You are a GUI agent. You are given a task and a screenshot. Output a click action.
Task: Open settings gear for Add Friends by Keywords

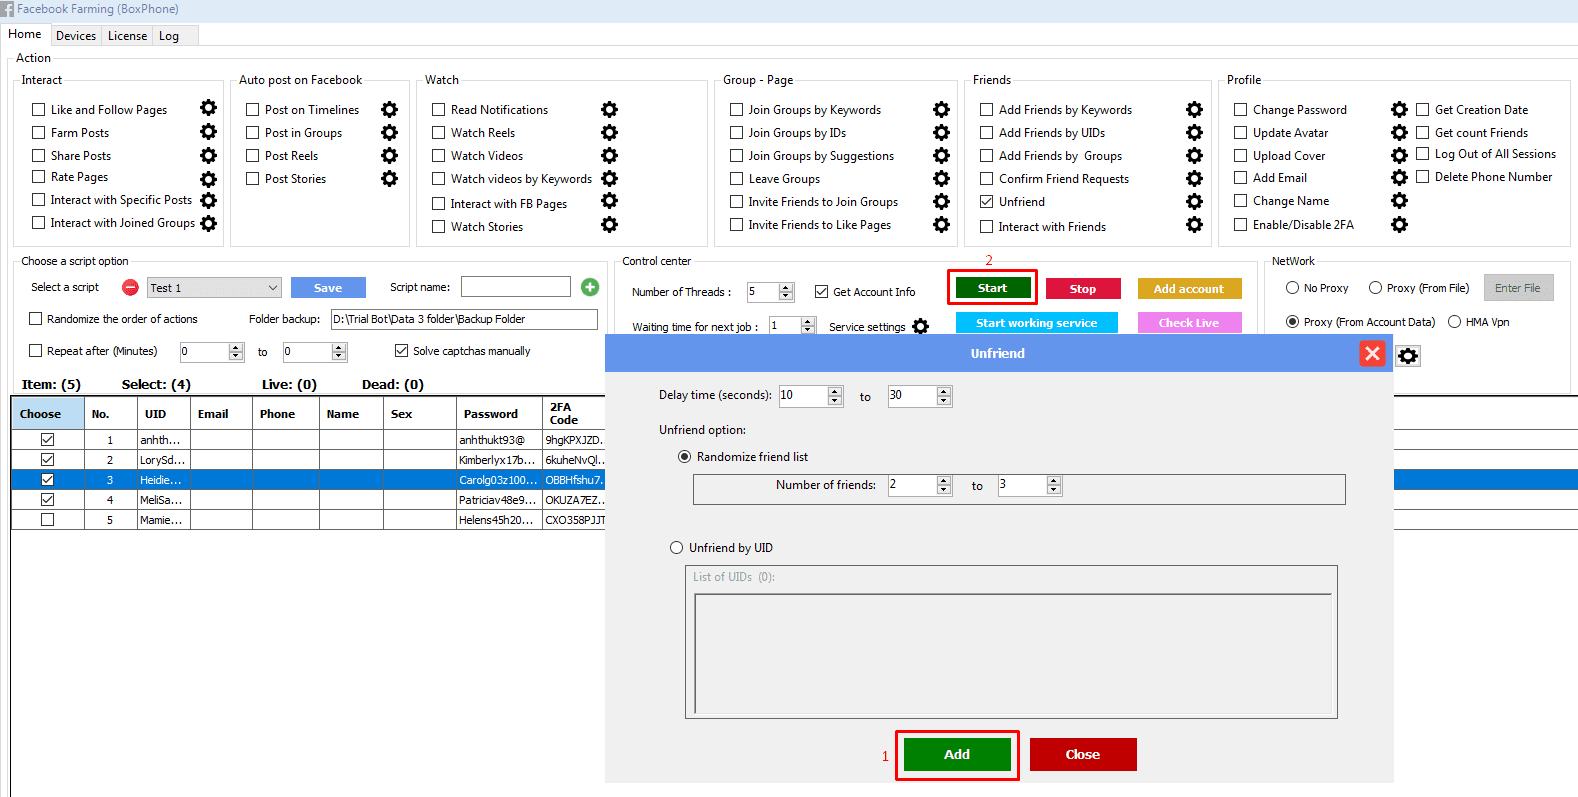1194,109
